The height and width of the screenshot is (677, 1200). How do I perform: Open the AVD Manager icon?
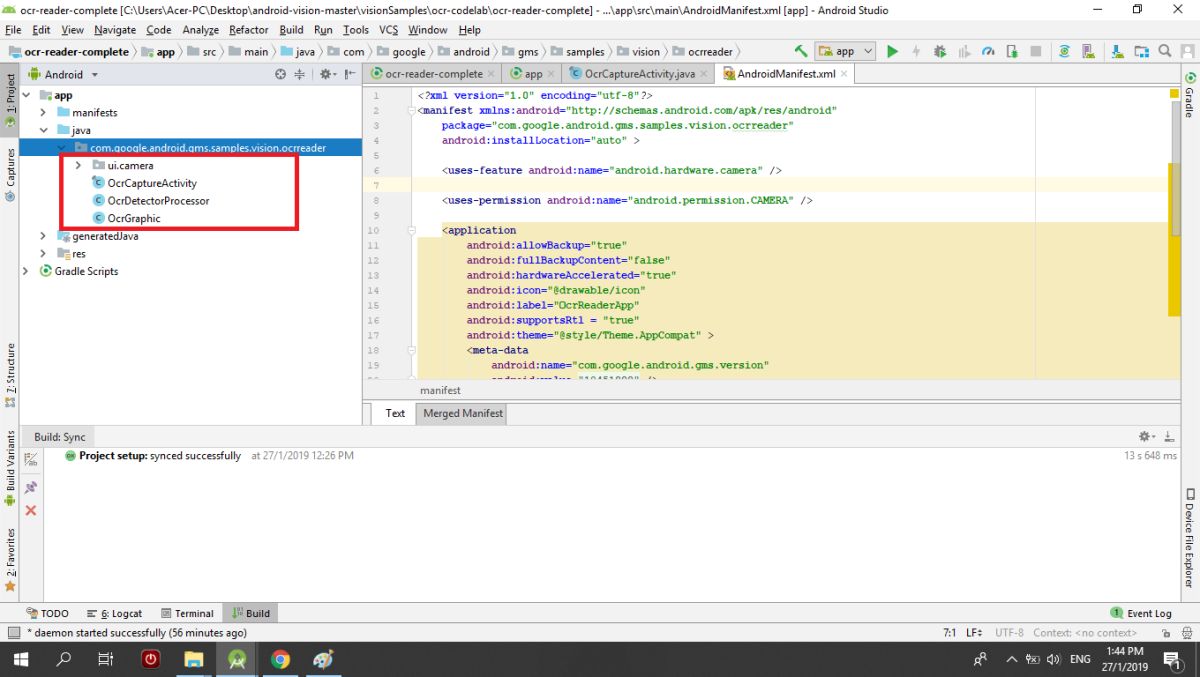tap(1090, 51)
